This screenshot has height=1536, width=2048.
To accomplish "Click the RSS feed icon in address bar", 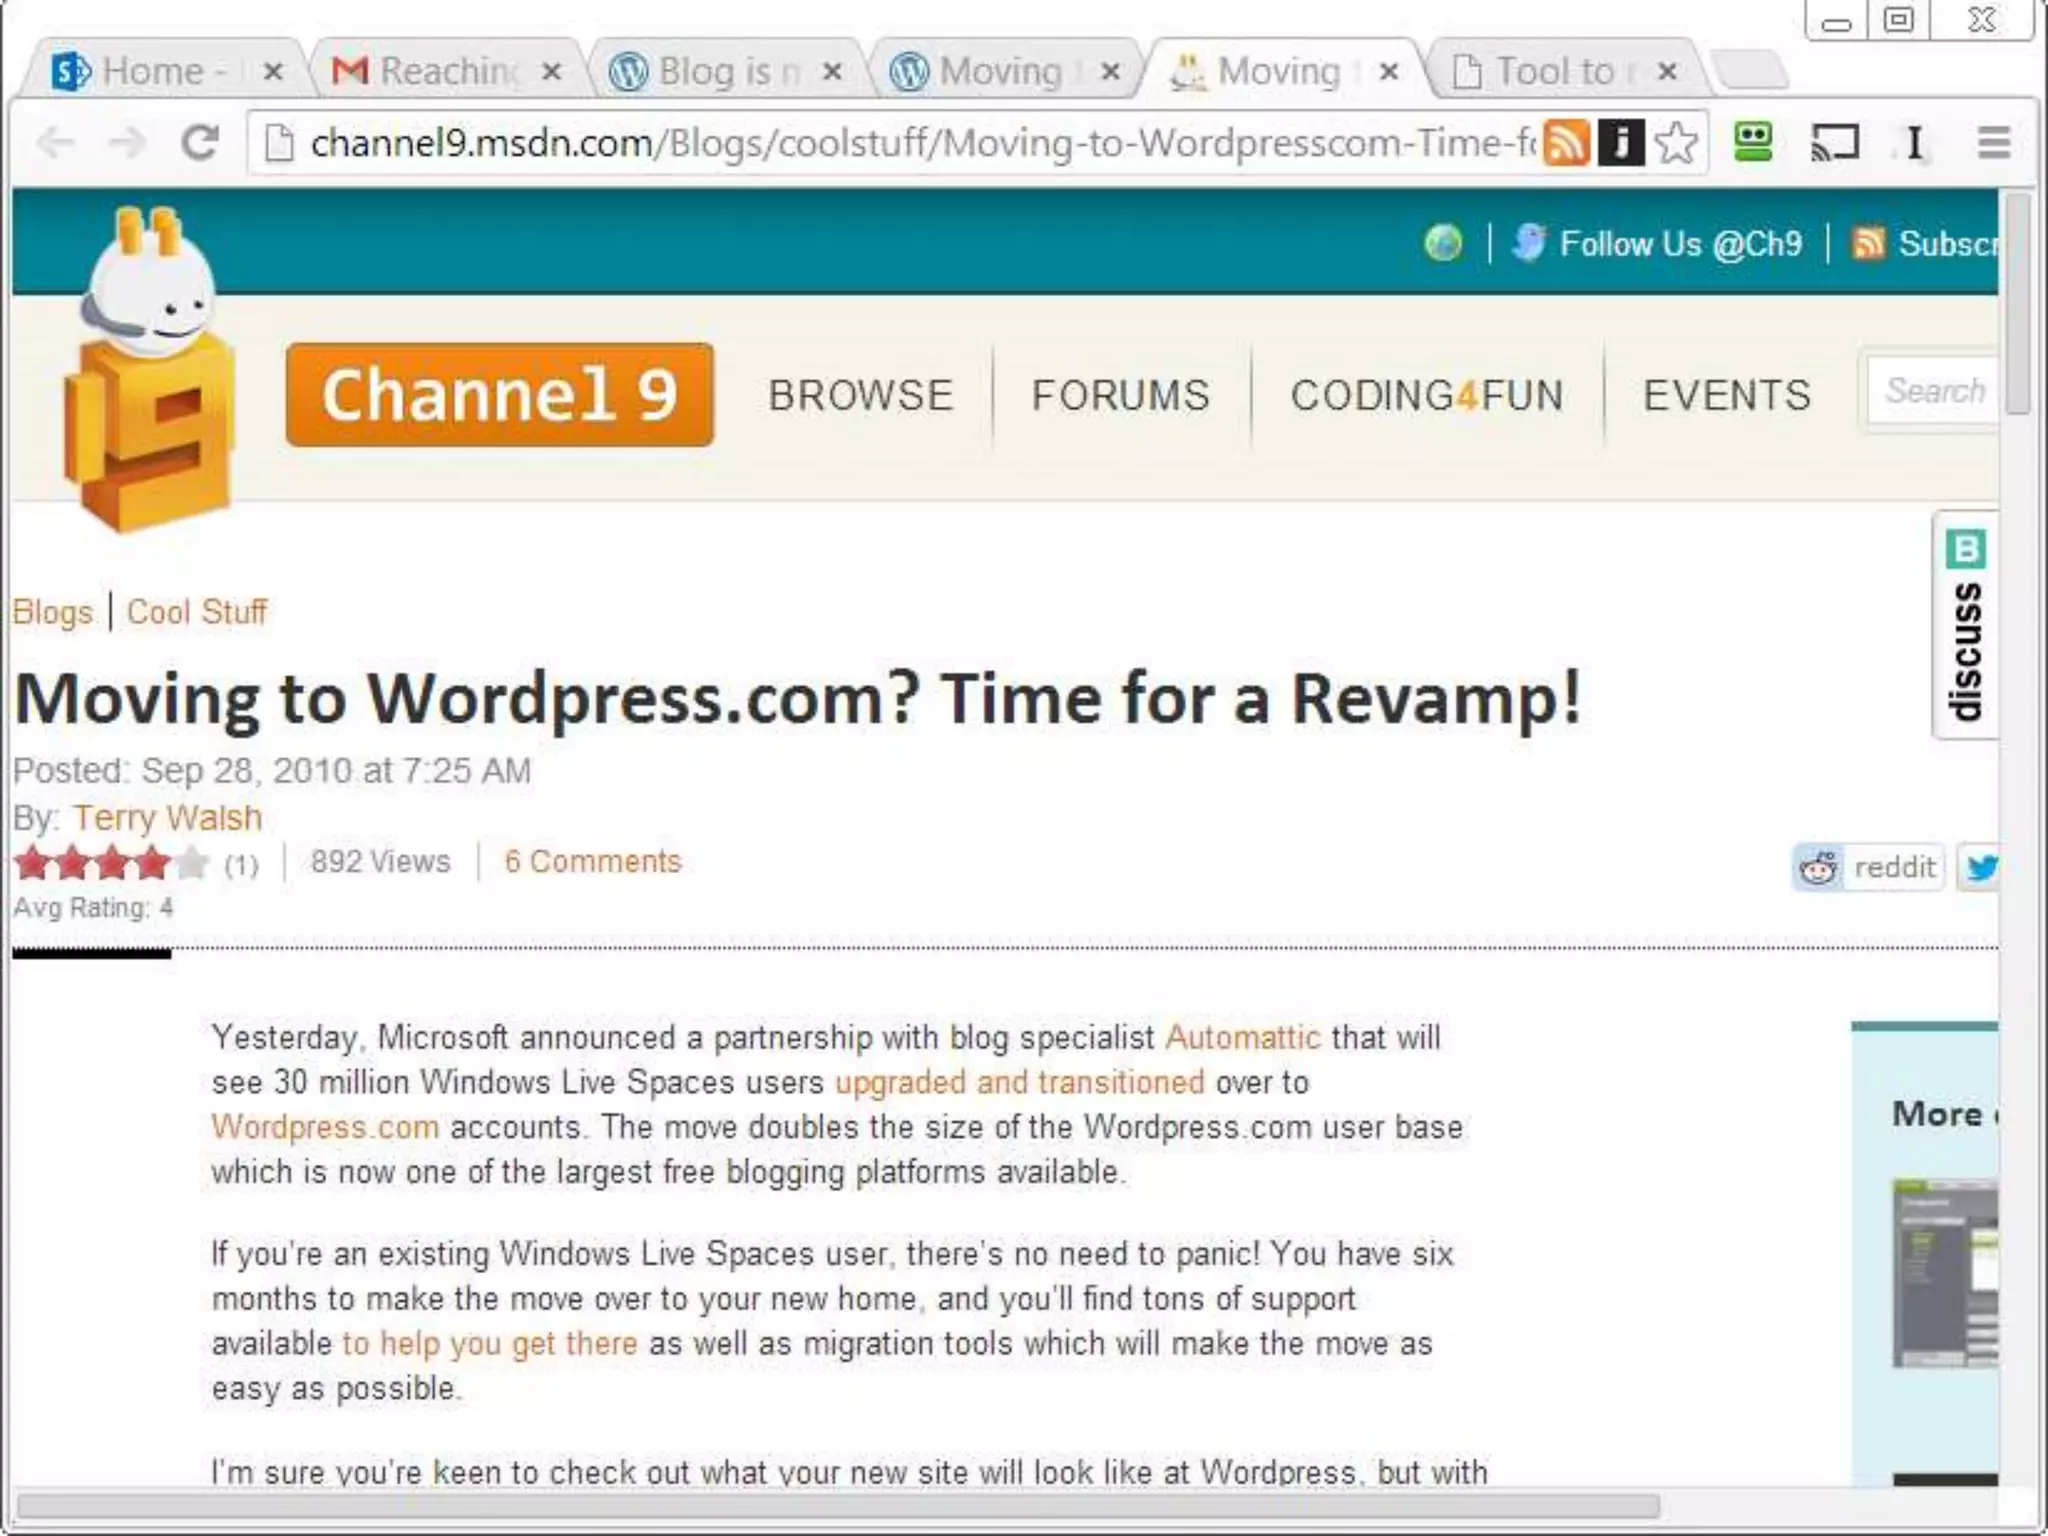I will click(x=1565, y=143).
